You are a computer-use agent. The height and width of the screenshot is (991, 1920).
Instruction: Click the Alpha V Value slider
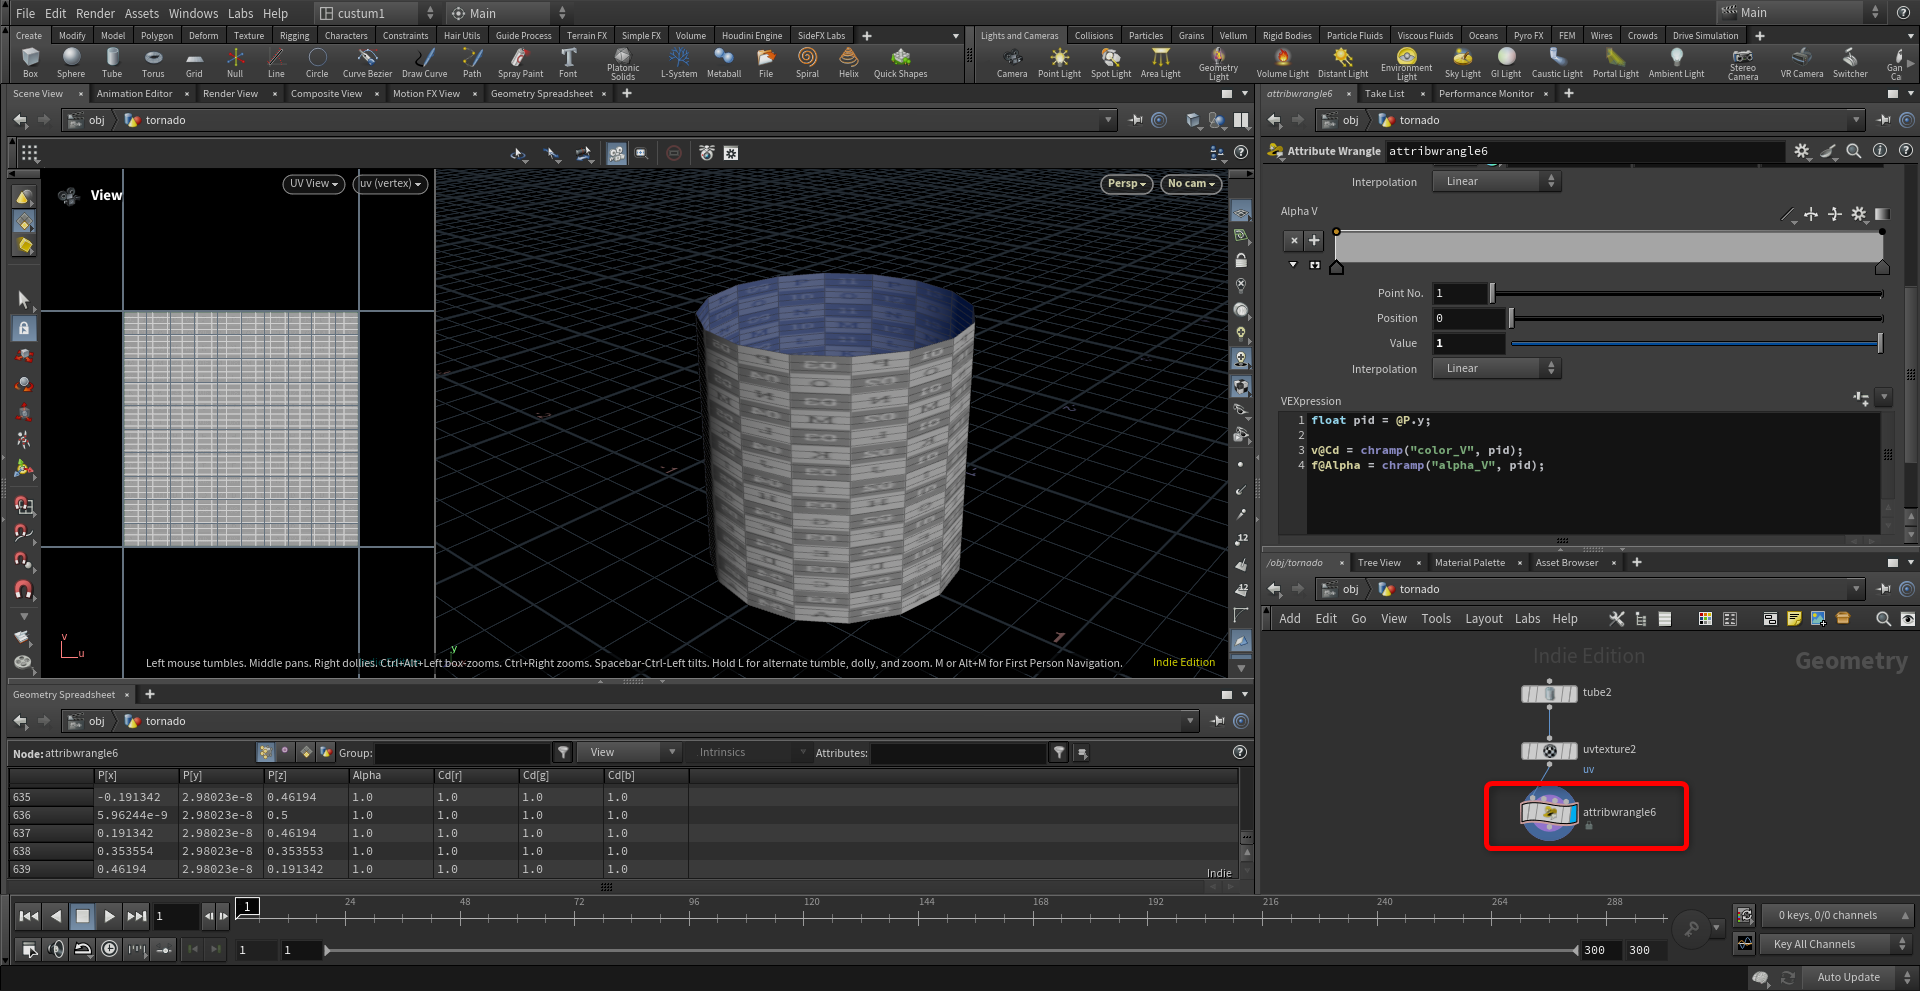click(x=1695, y=344)
